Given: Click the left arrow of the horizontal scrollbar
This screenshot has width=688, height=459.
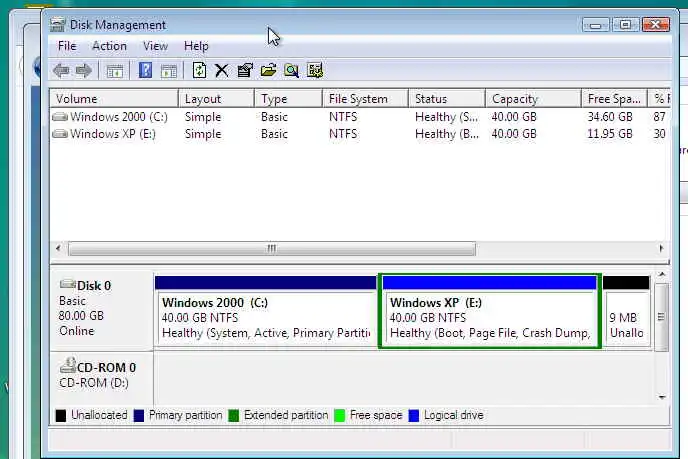Looking at the screenshot, I should [58, 248].
